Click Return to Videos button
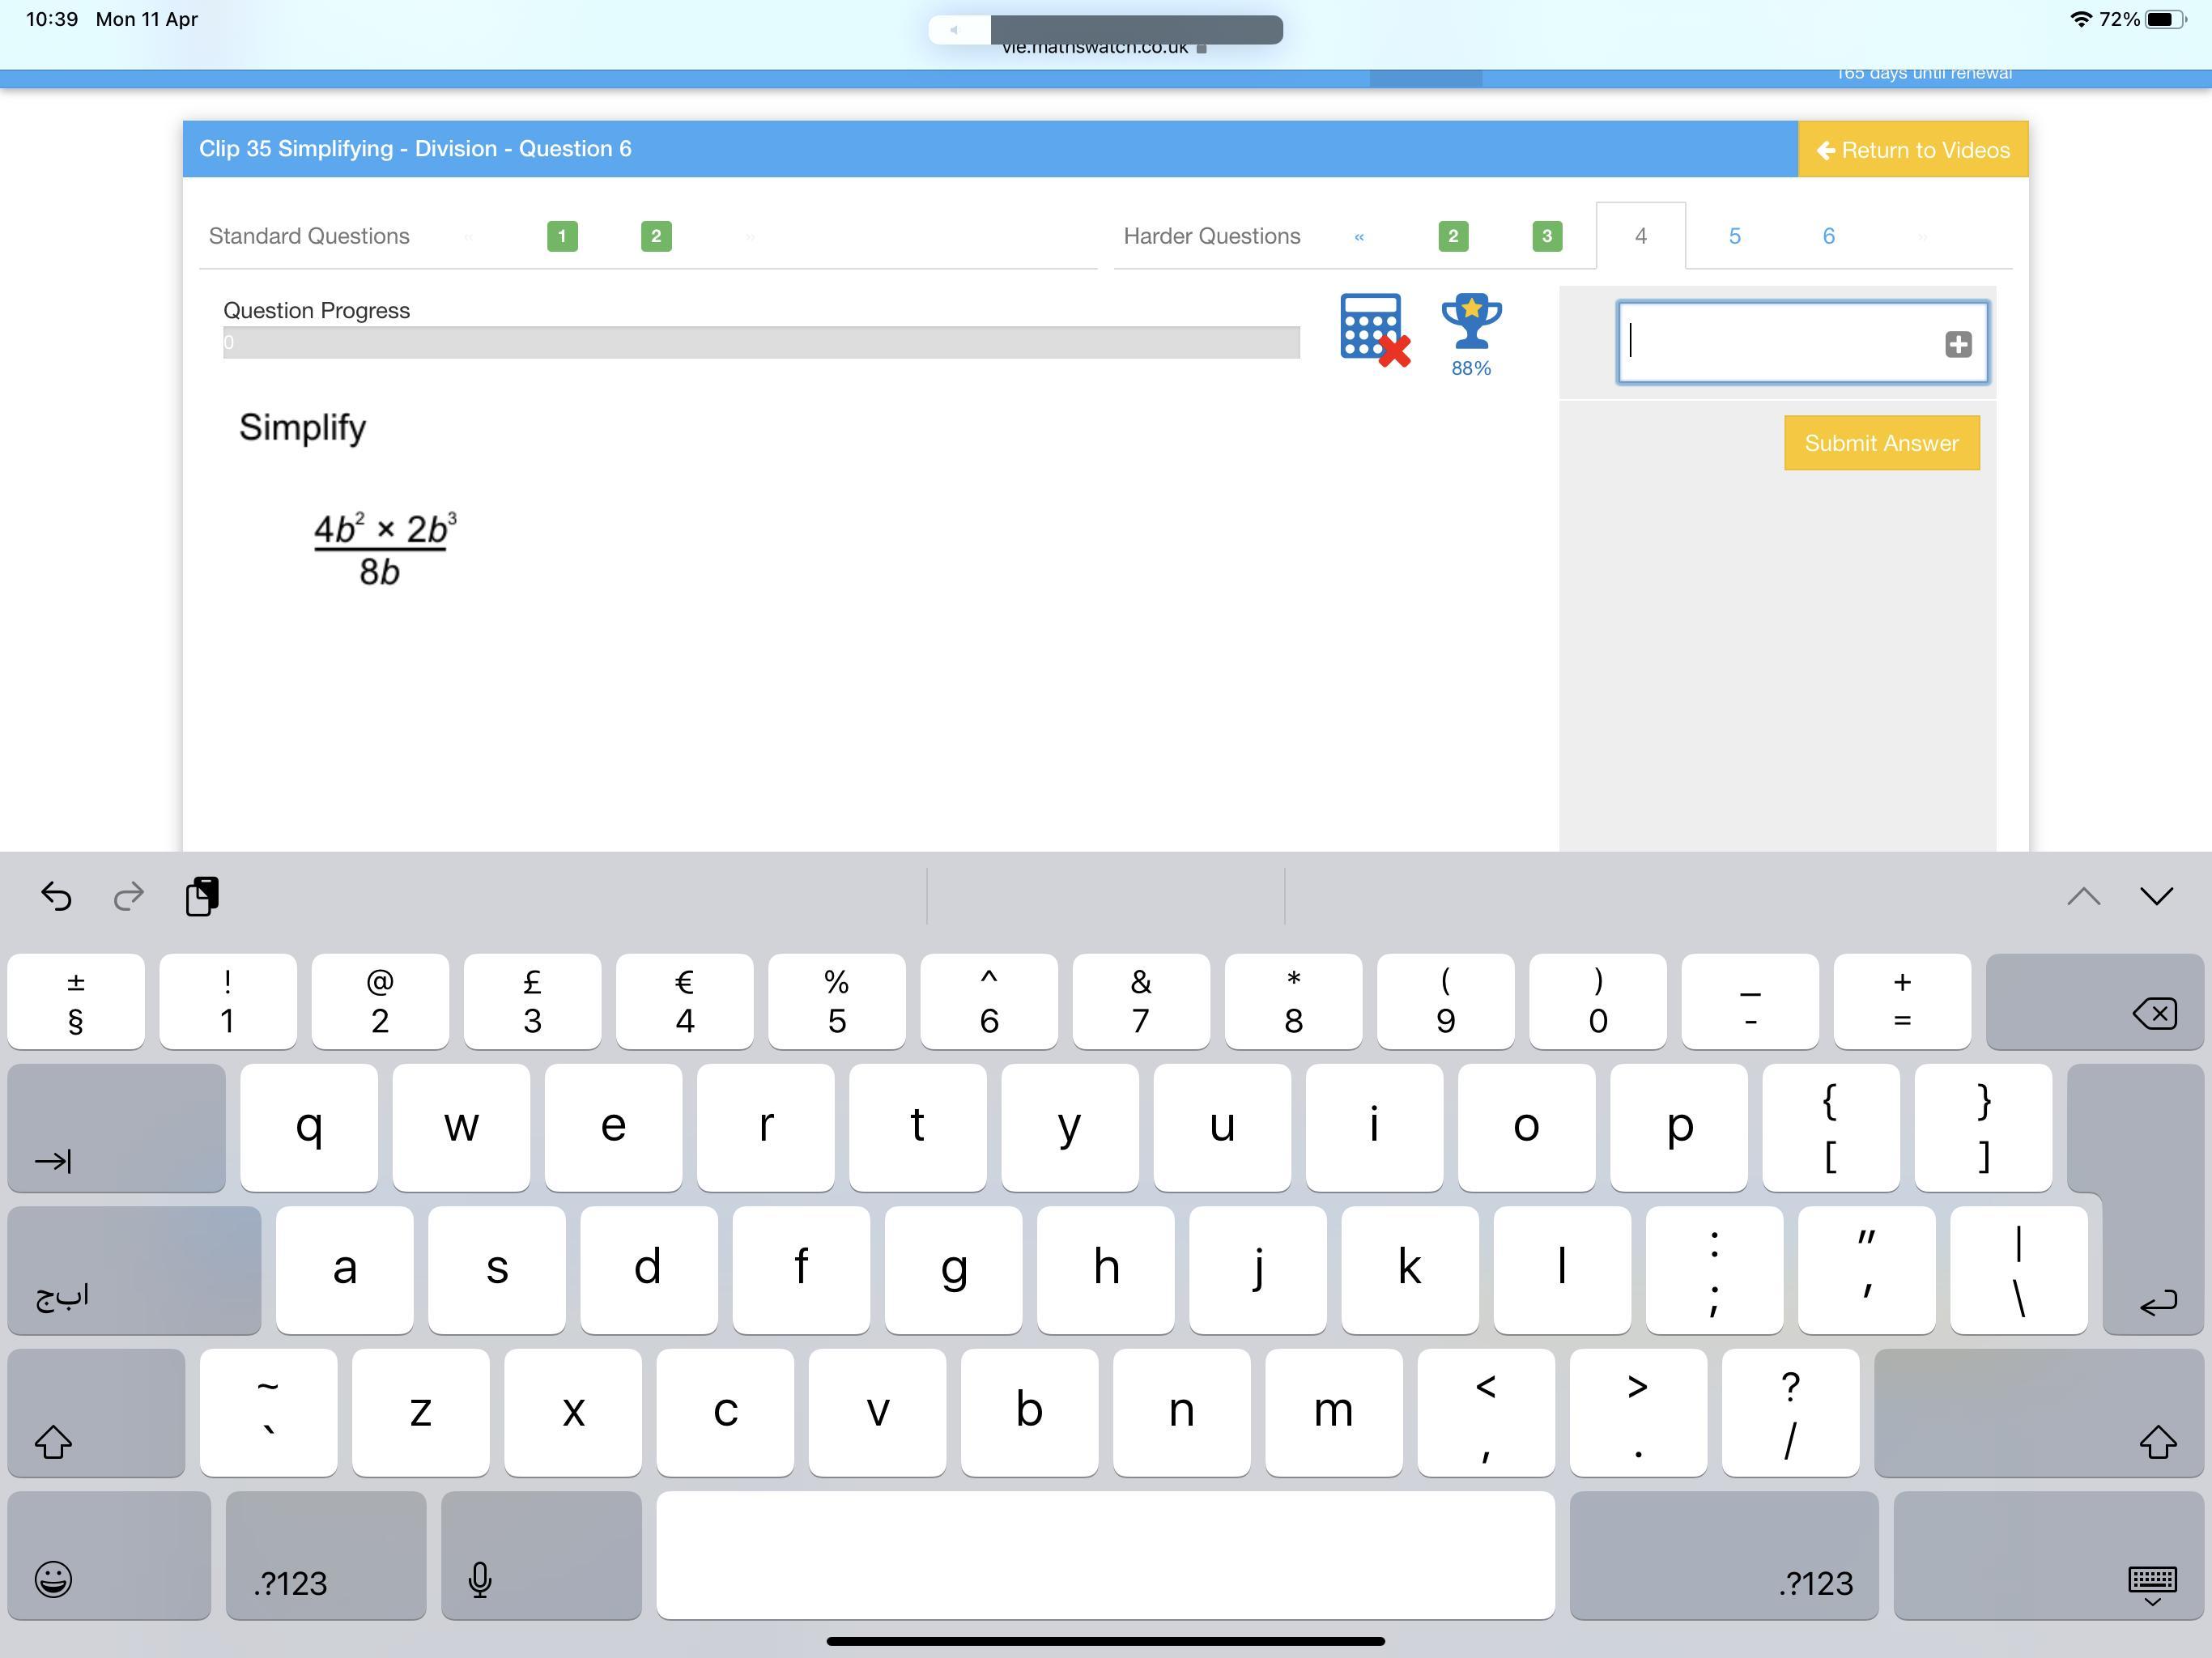 click(x=1912, y=150)
